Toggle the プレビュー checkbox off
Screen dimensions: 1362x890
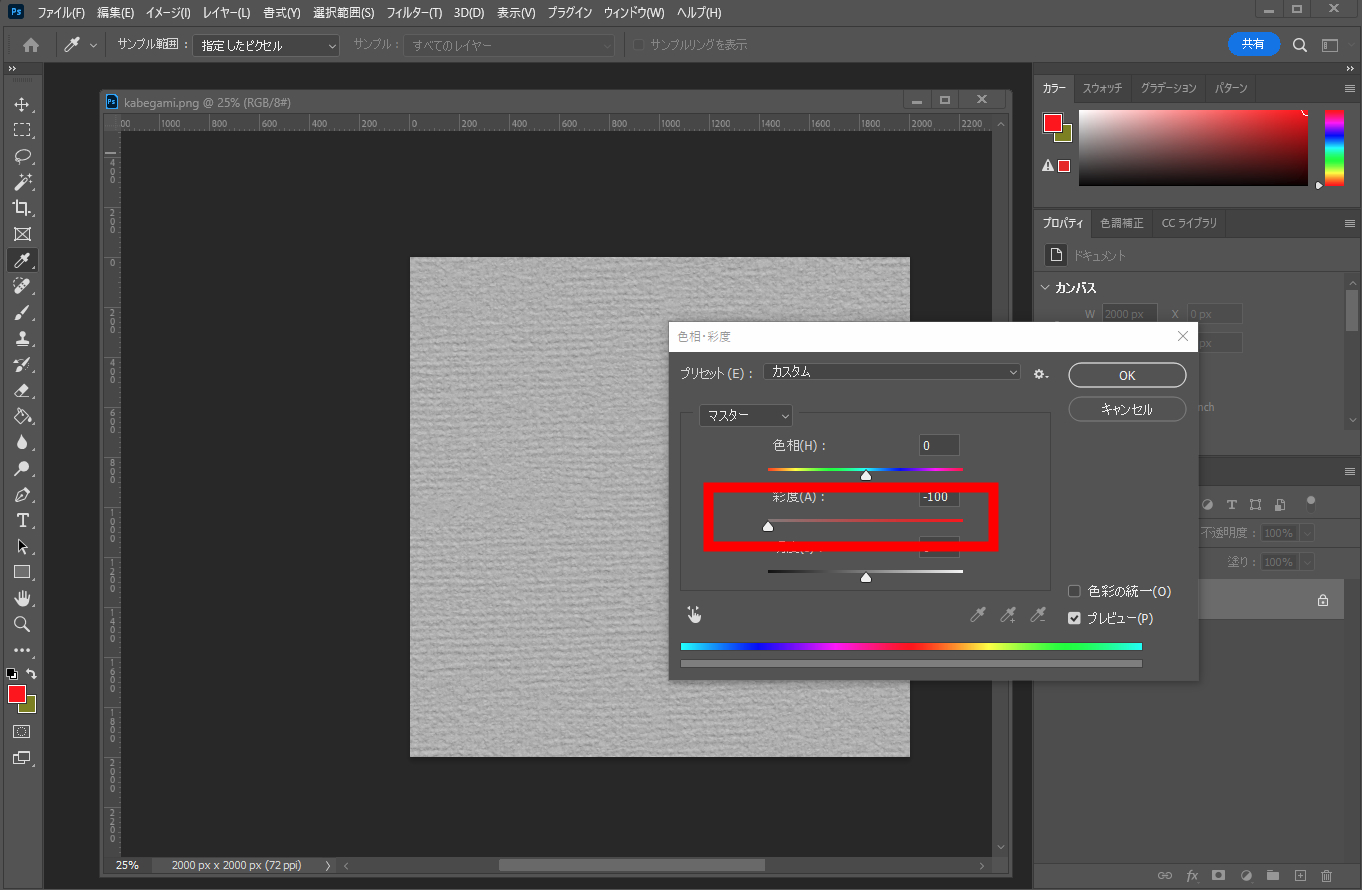click(x=1074, y=618)
